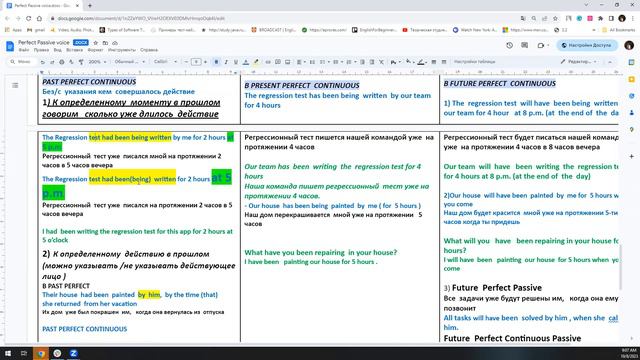Open the Calibri font dropdown
Viewport: 640px width, 360px height.
pyautogui.click(x=165, y=62)
